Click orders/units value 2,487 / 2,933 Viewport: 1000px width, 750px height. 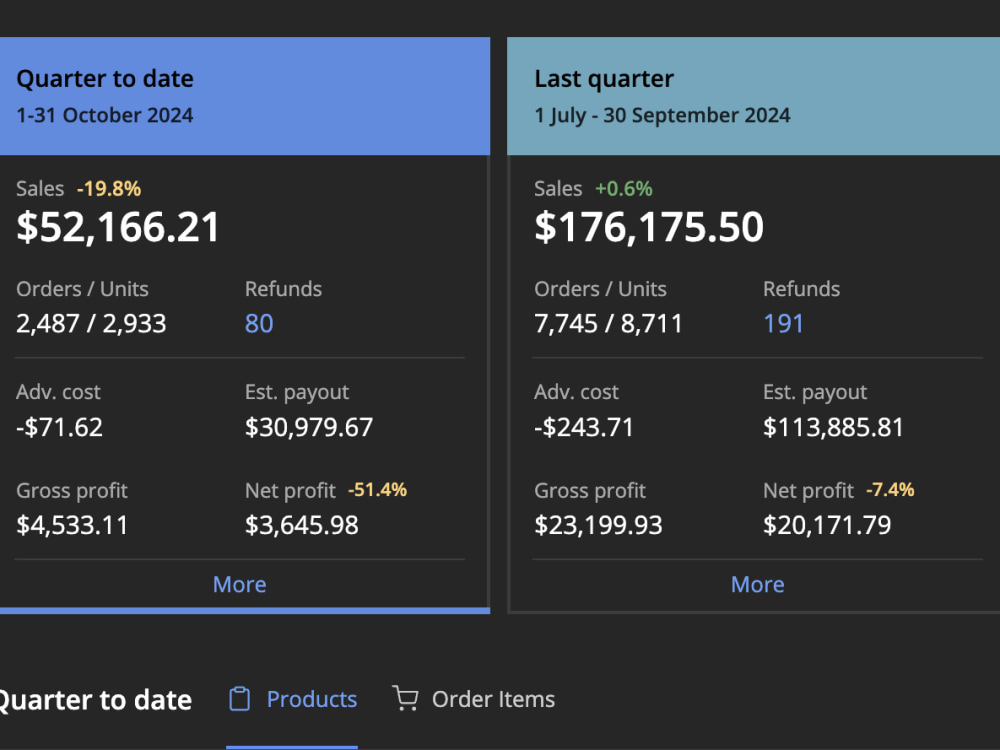pos(91,323)
